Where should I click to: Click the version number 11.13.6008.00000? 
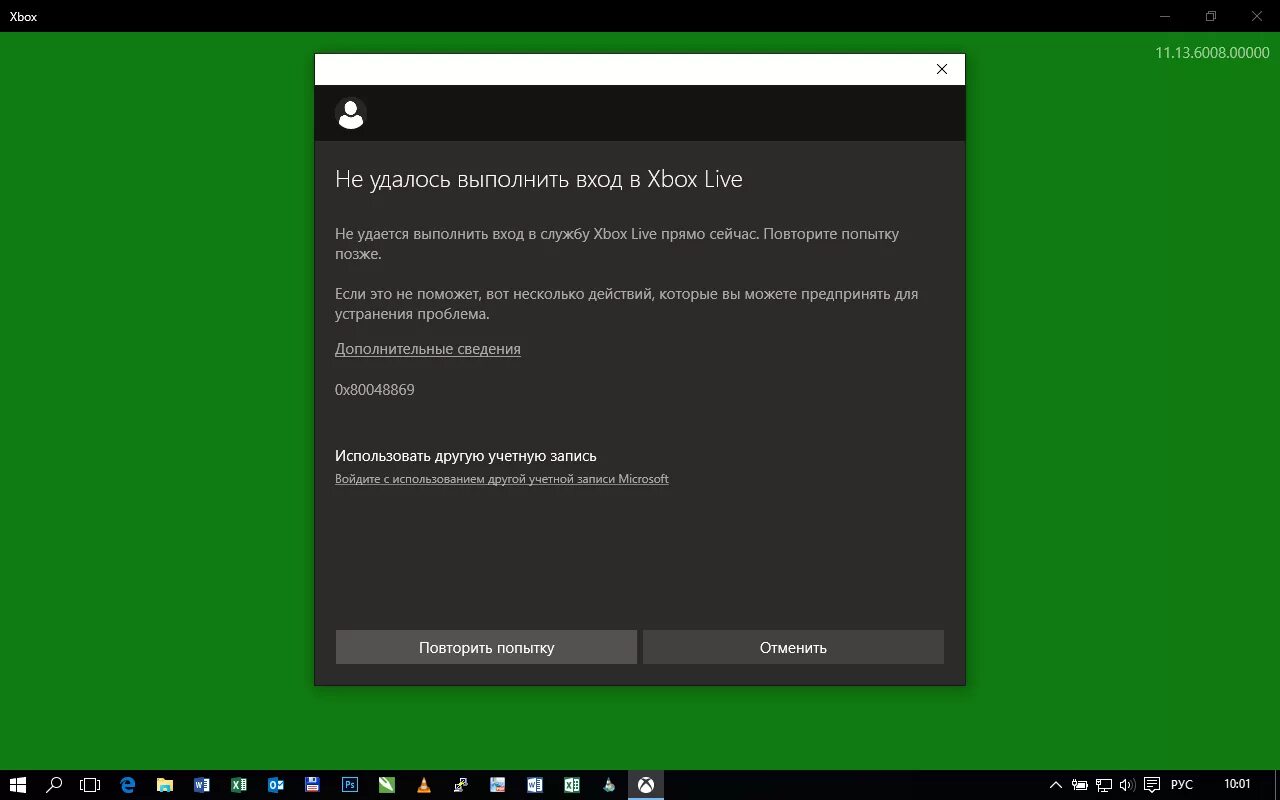point(1212,53)
